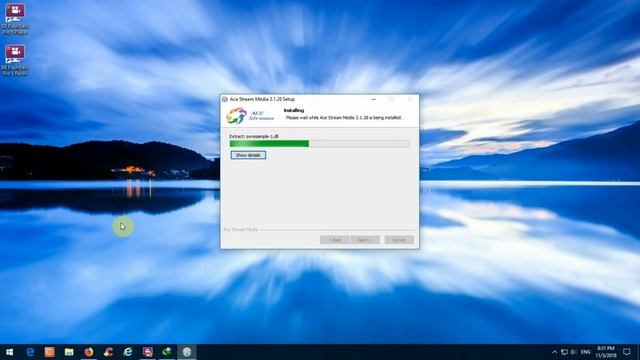This screenshot has height=360, width=640.
Task: Launch Microsoft Edge from the taskbar
Action: click(30, 352)
